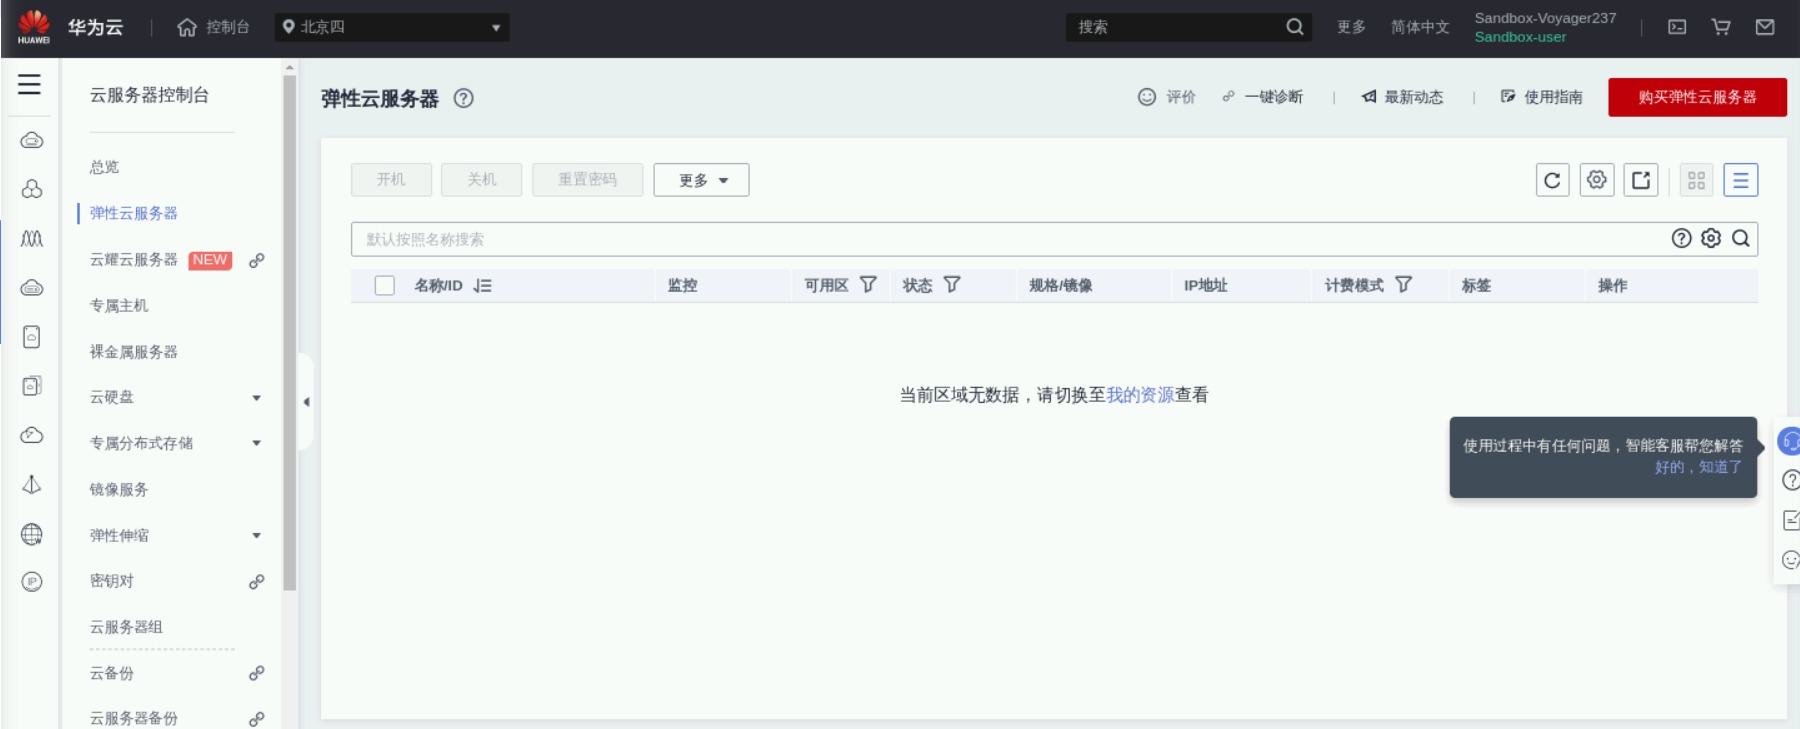Go to 总览 in sidebar
This screenshot has width=1800, height=729.
click(104, 167)
